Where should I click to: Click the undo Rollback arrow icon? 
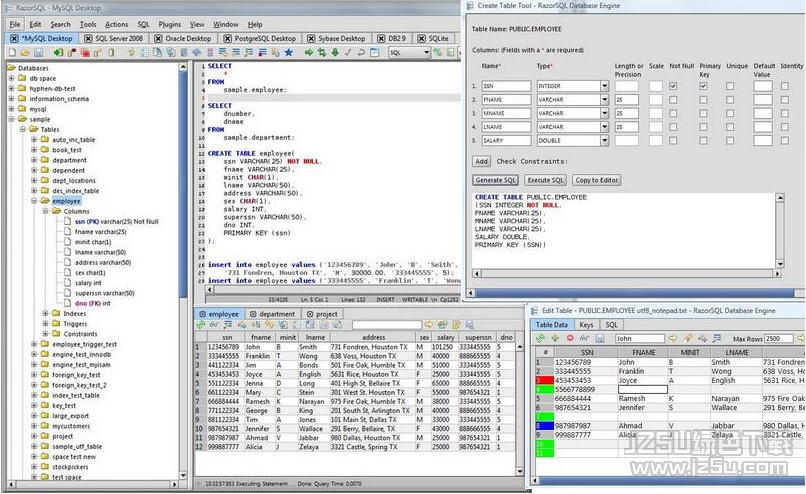point(361,52)
